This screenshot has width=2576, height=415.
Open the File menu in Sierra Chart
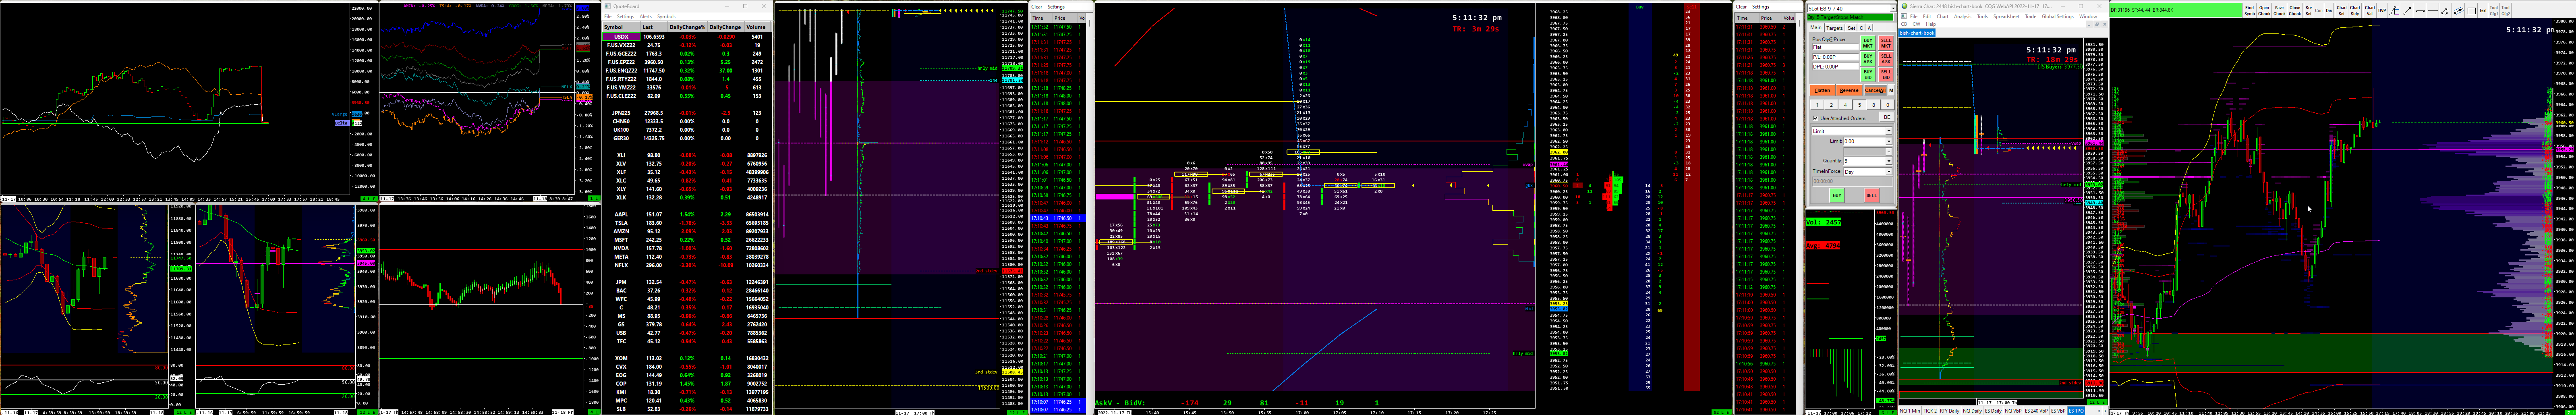pos(1914,16)
